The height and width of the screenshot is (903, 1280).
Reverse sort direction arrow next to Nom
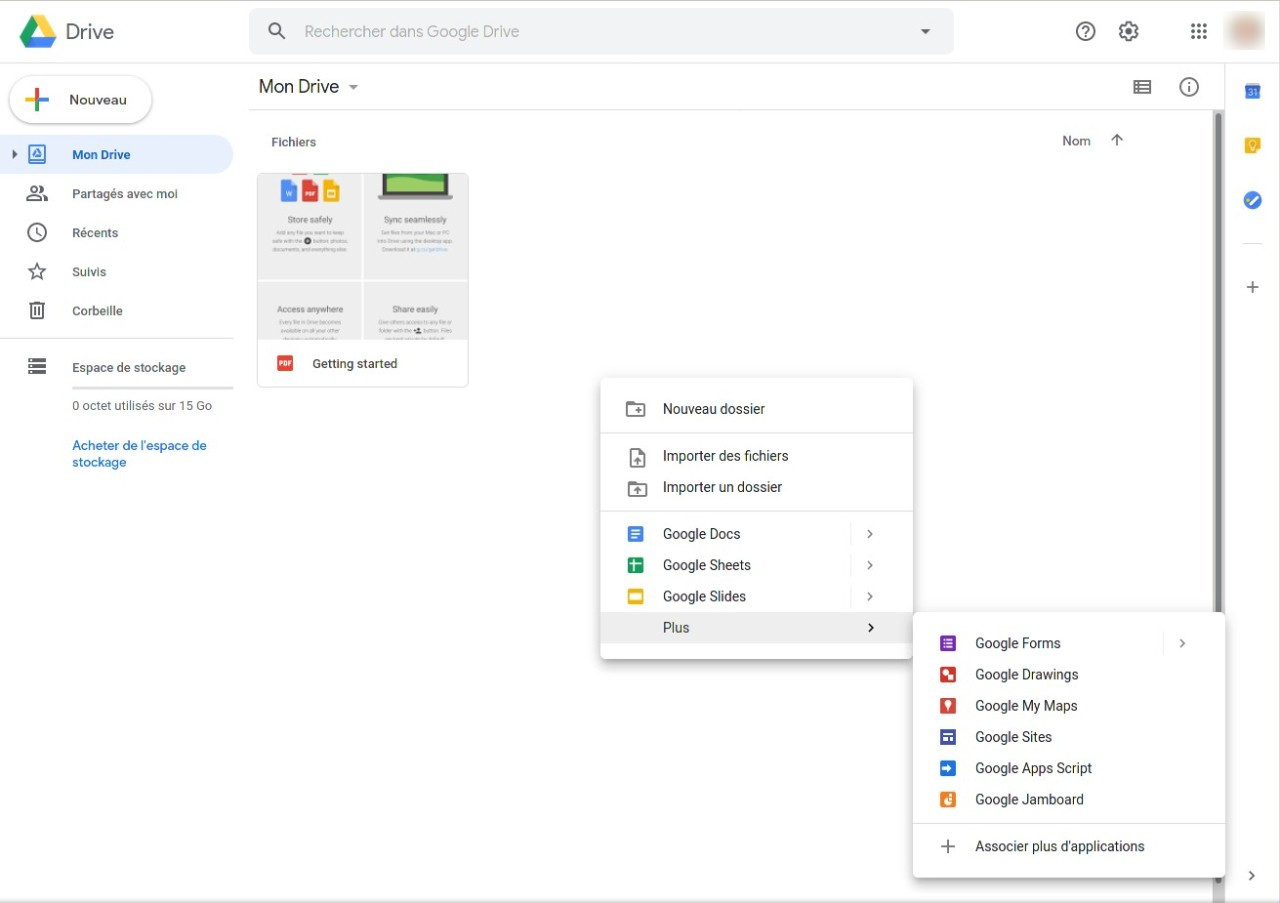(1117, 141)
